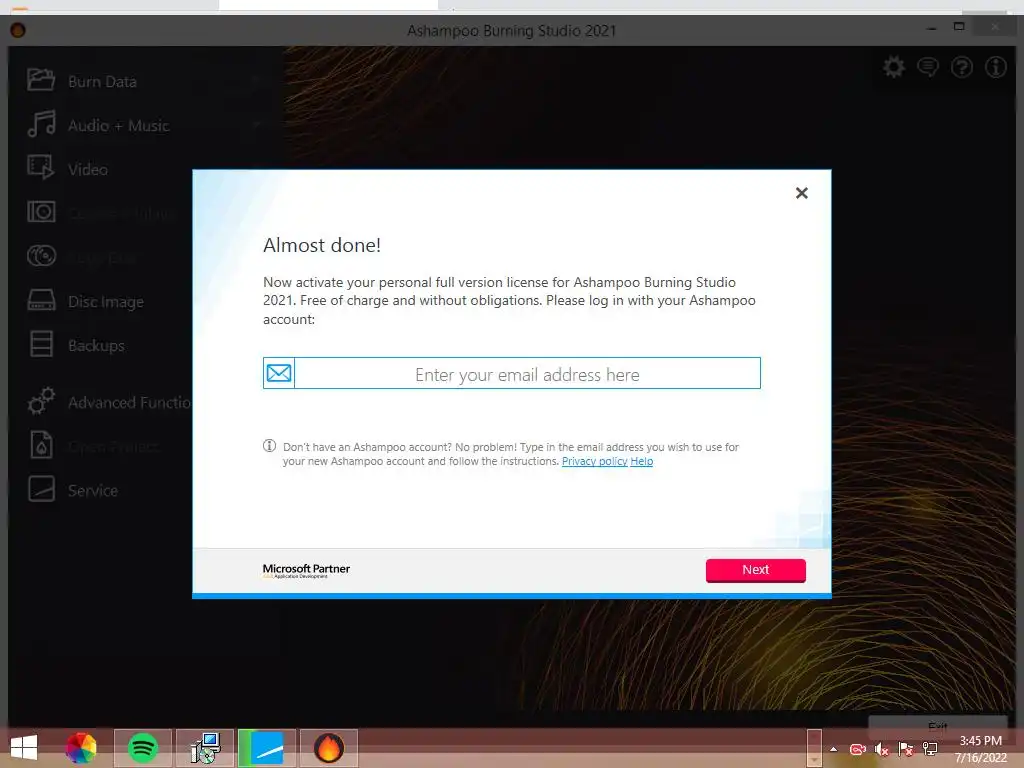The height and width of the screenshot is (768, 1024).
Task: Select the flame document icon above Service
Action: click(x=41, y=445)
